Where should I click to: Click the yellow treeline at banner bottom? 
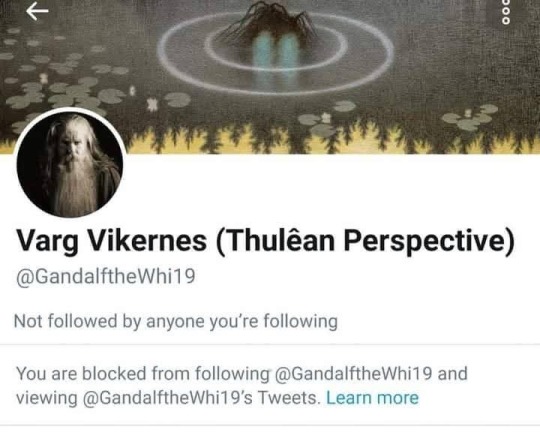(331, 138)
